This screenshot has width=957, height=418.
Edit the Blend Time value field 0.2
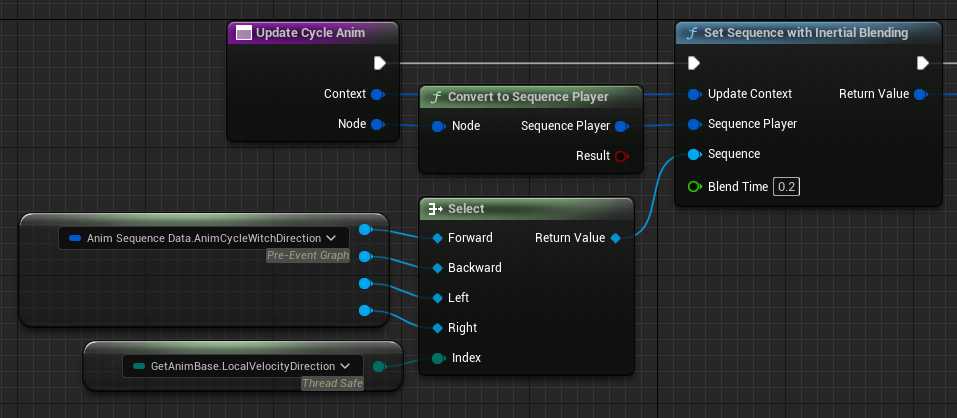(x=787, y=187)
